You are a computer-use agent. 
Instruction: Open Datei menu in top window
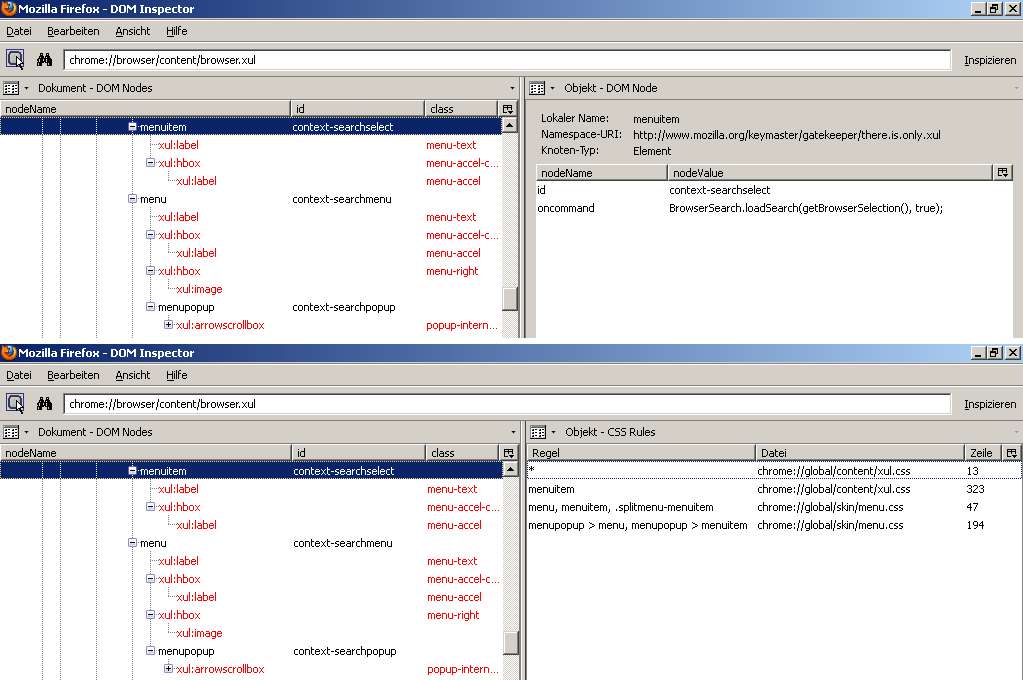(19, 31)
